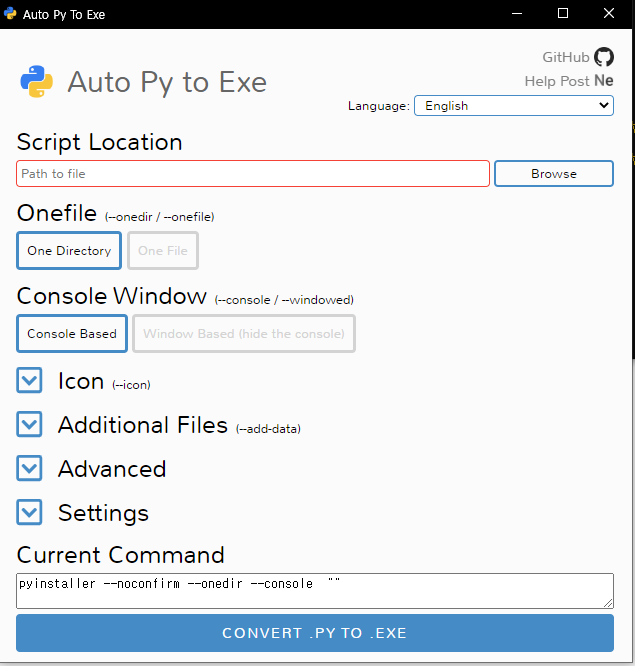Choose Window Based (hide the console)
Viewport: 635px width, 666px height.
tap(244, 333)
